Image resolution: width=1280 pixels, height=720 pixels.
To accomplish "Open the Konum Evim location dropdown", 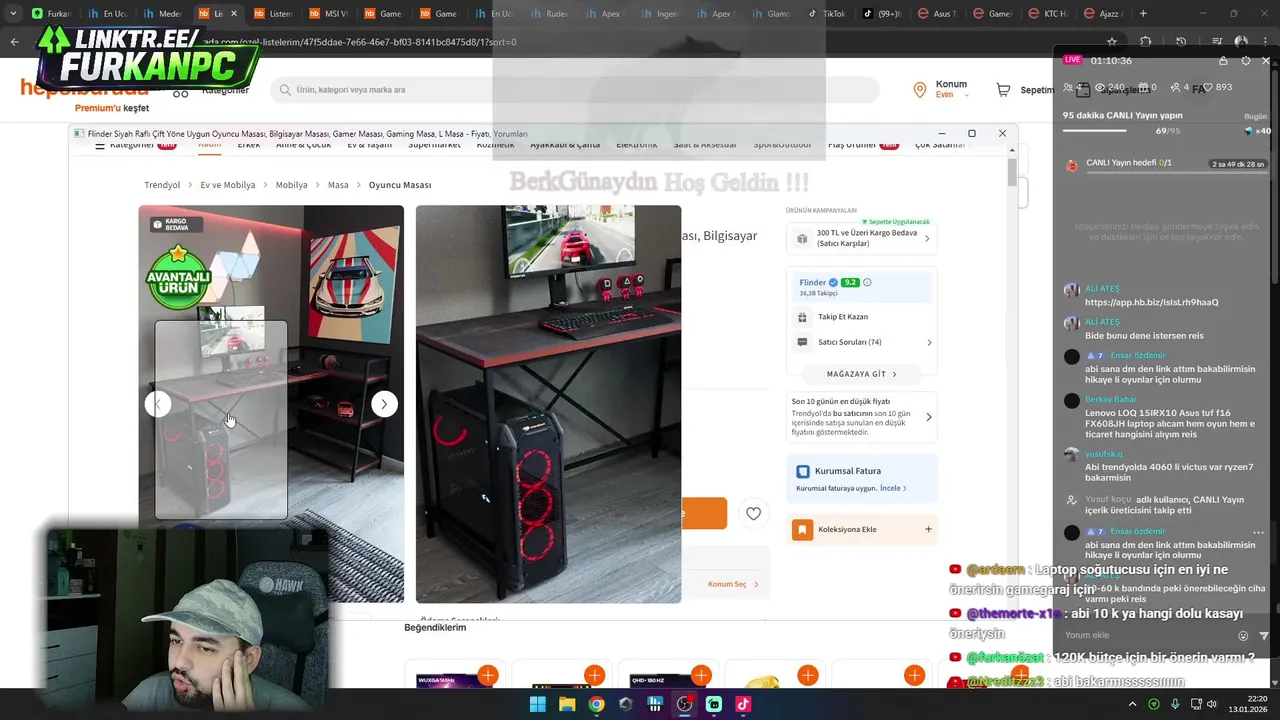I will (x=941, y=89).
